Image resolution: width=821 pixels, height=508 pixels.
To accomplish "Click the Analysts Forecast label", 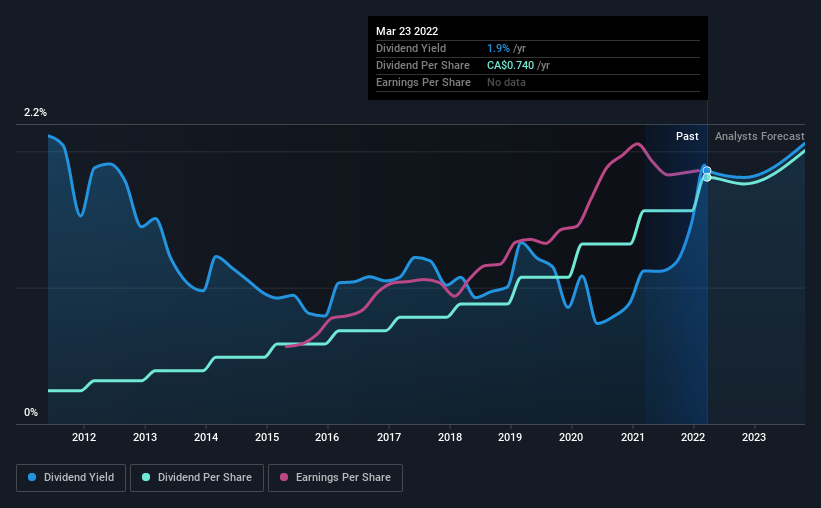I will tap(760, 136).
